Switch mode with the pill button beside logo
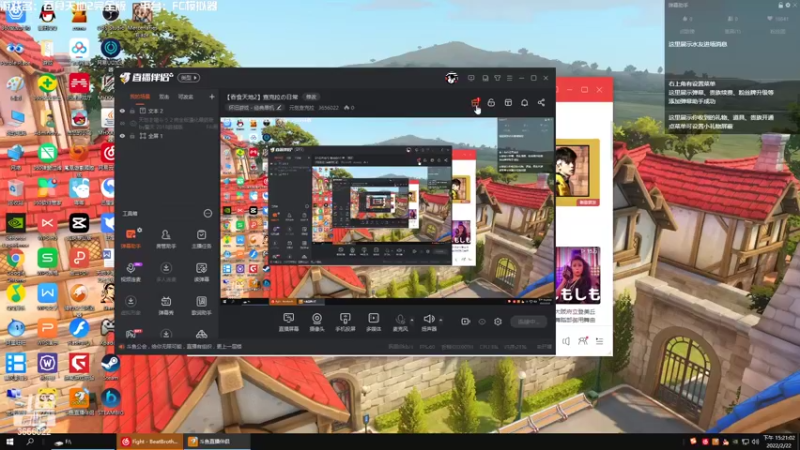 189,78
